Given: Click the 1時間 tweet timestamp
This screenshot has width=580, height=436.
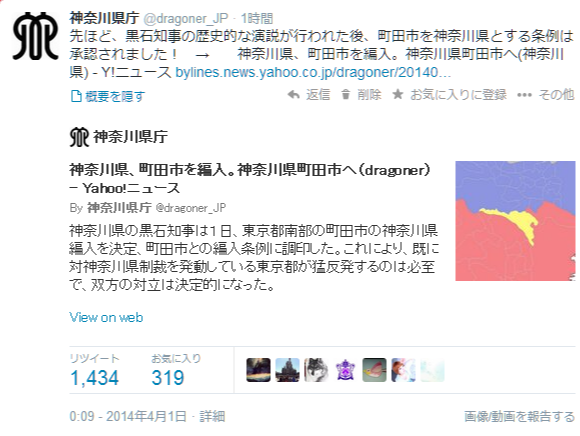Looking at the screenshot, I should 257,18.
